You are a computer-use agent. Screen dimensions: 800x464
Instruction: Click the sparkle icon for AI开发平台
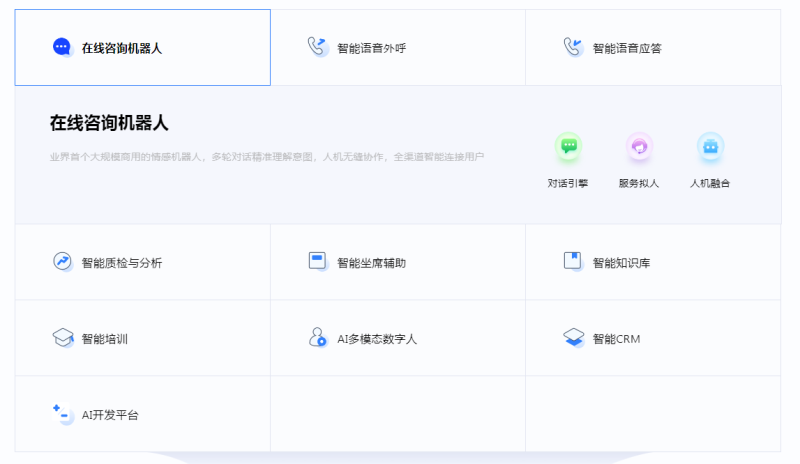(x=62, y=413)
